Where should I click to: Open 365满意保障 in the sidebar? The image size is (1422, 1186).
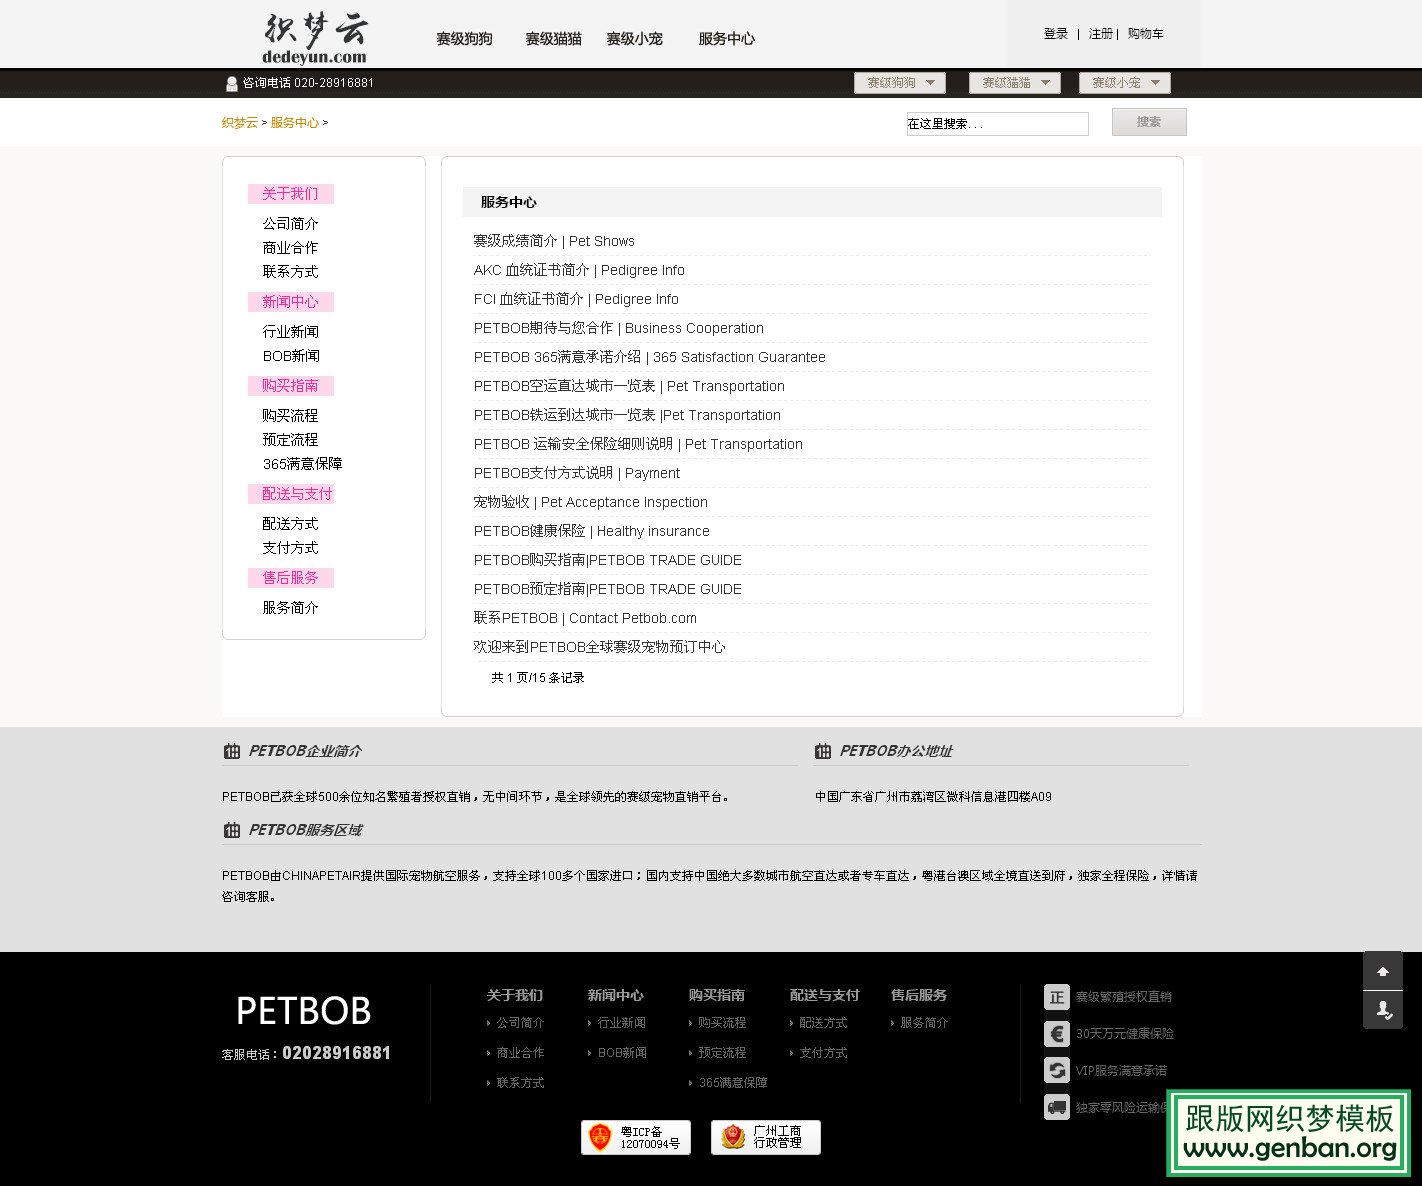303,464
